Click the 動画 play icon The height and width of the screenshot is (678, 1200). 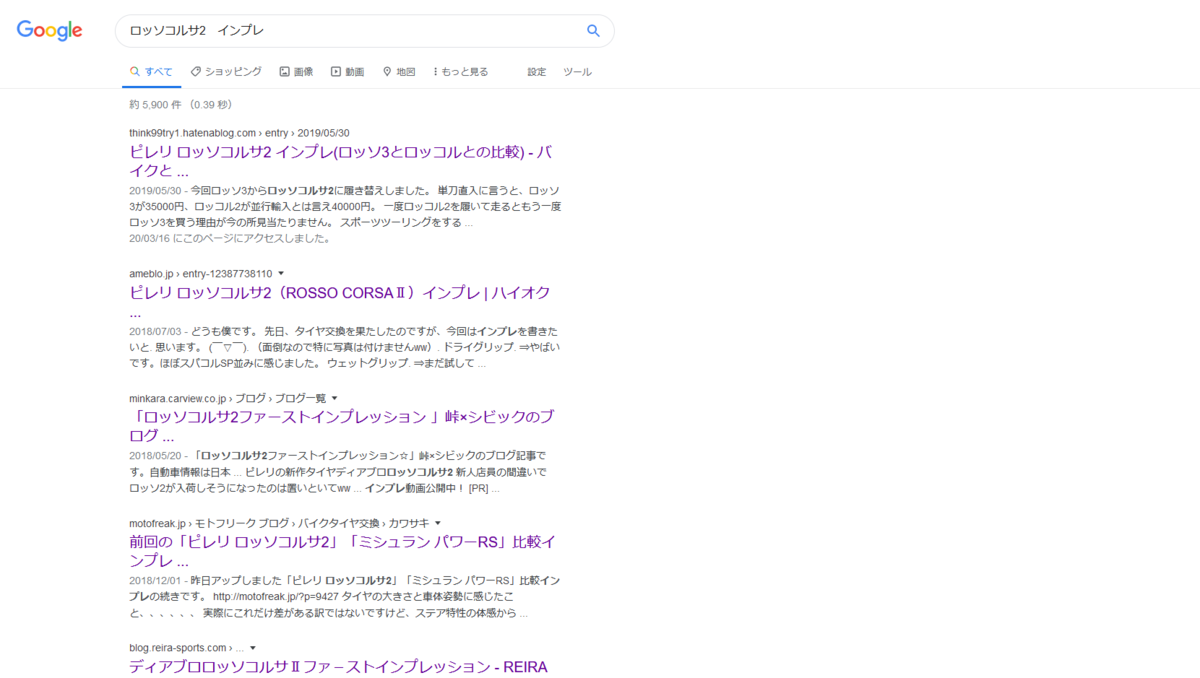tap(336, 72)
